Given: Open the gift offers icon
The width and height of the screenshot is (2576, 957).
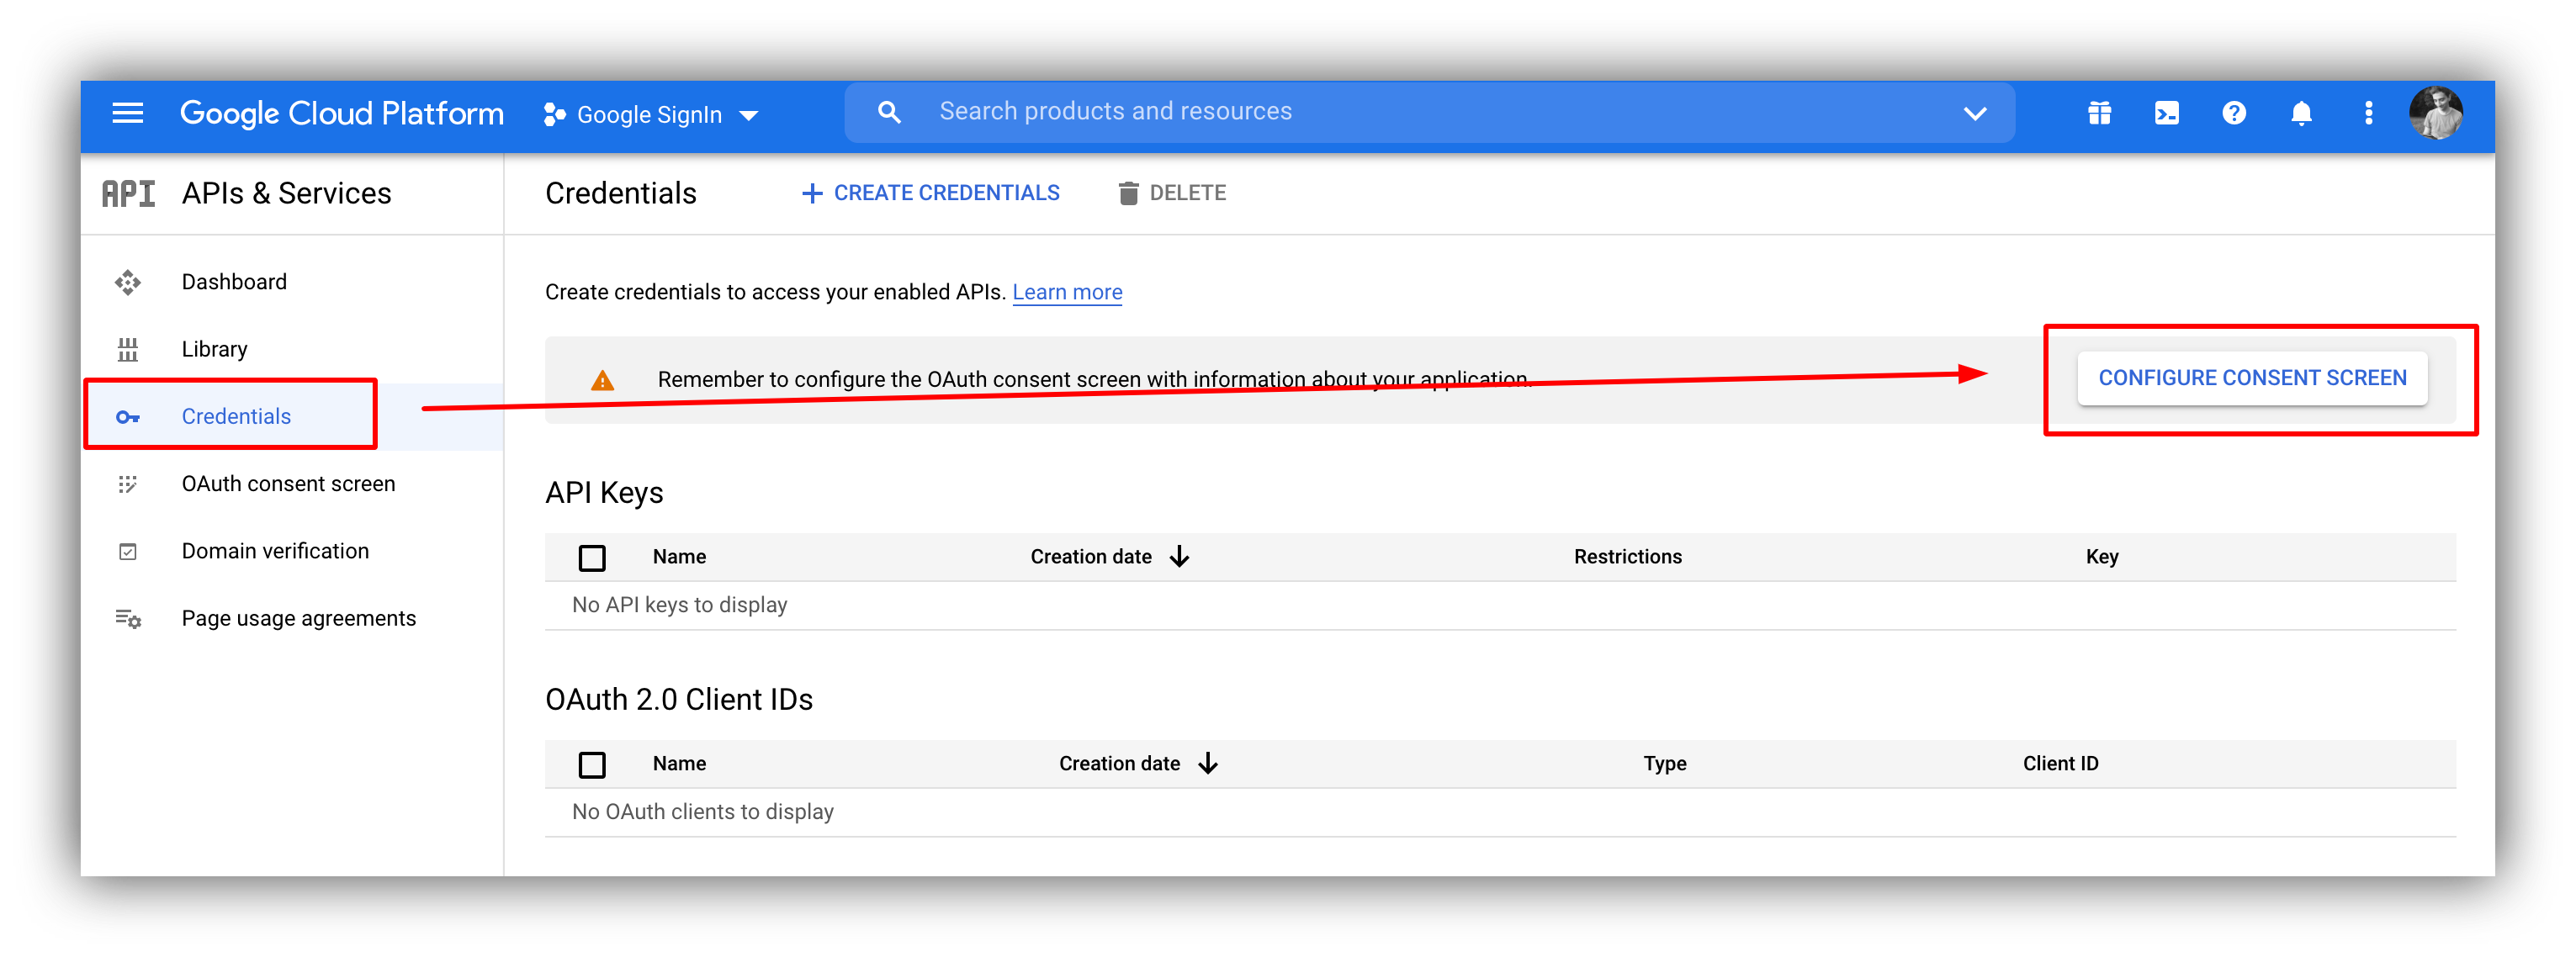Looking at the screenshot, I should click(x=2098, y=113).
